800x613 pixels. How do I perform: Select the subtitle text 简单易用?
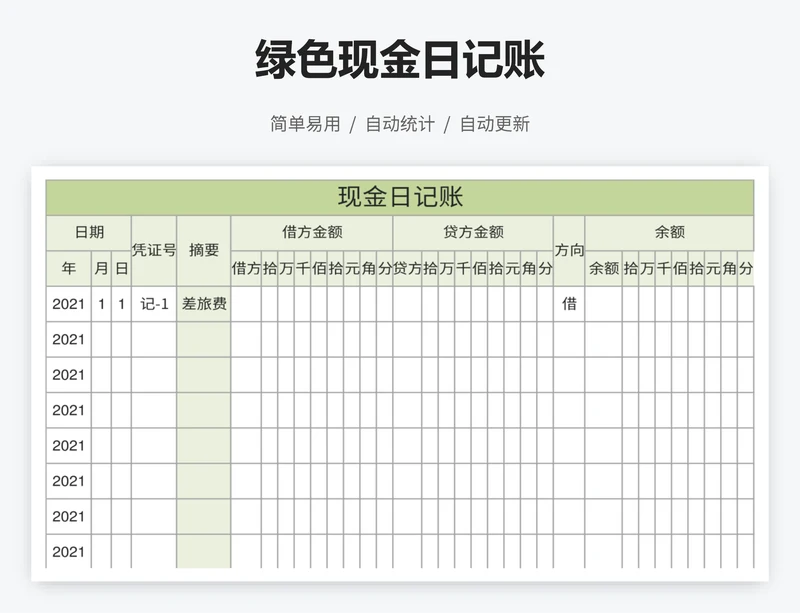pyautogui.click(x=305, y=124)
